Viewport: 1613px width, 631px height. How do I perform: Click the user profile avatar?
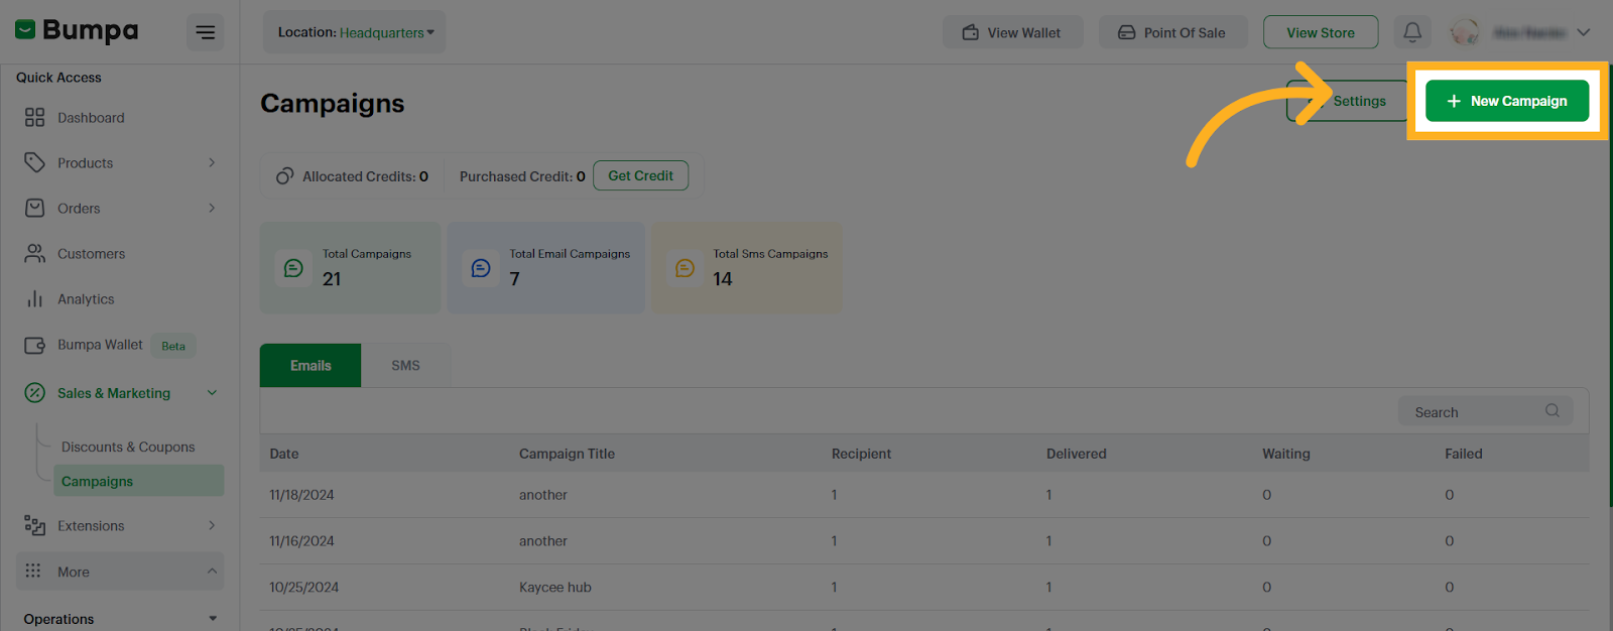1465,32
